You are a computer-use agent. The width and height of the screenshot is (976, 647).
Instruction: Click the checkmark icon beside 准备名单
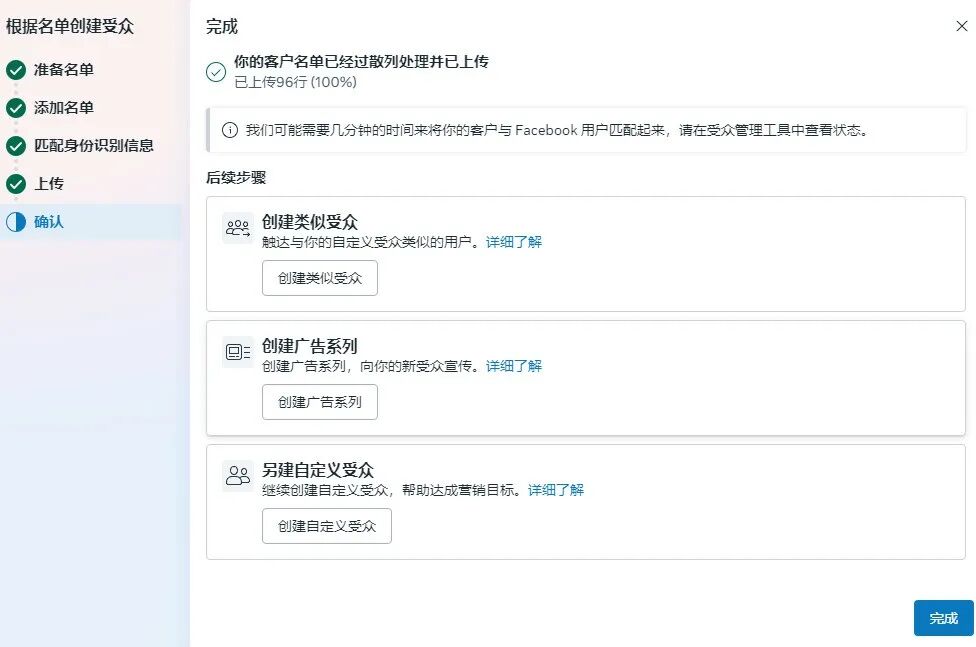[x=15, y=70]
